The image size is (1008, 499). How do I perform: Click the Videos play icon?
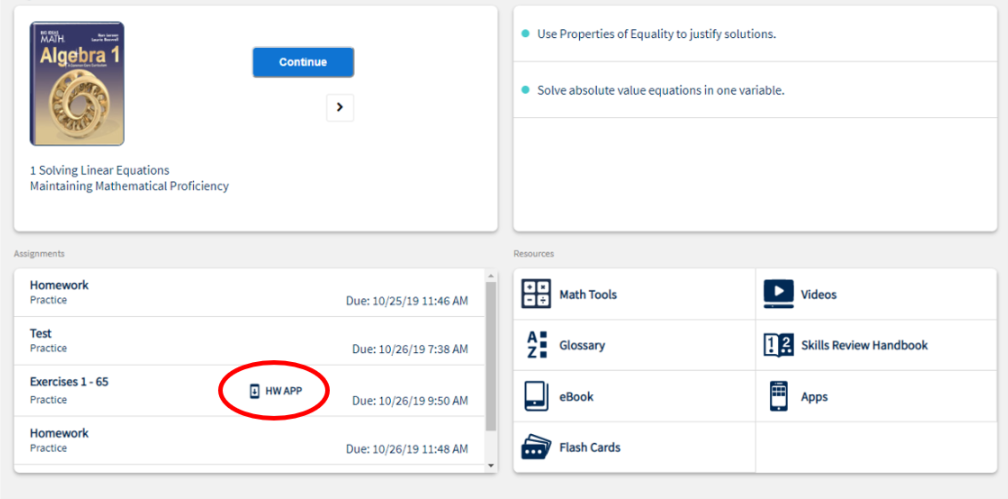point(778,294)
